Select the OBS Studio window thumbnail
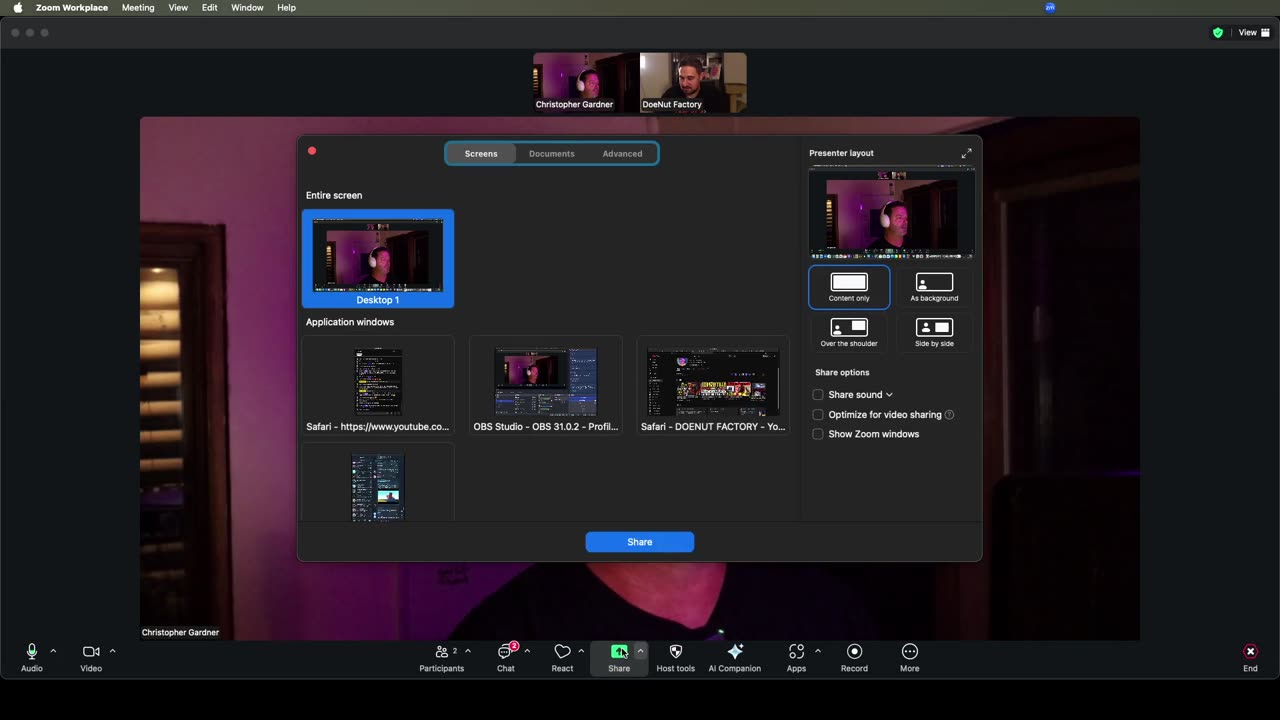Image resolution: width=1280 pixels, height=720 pixels. click(x=546, y=384)
